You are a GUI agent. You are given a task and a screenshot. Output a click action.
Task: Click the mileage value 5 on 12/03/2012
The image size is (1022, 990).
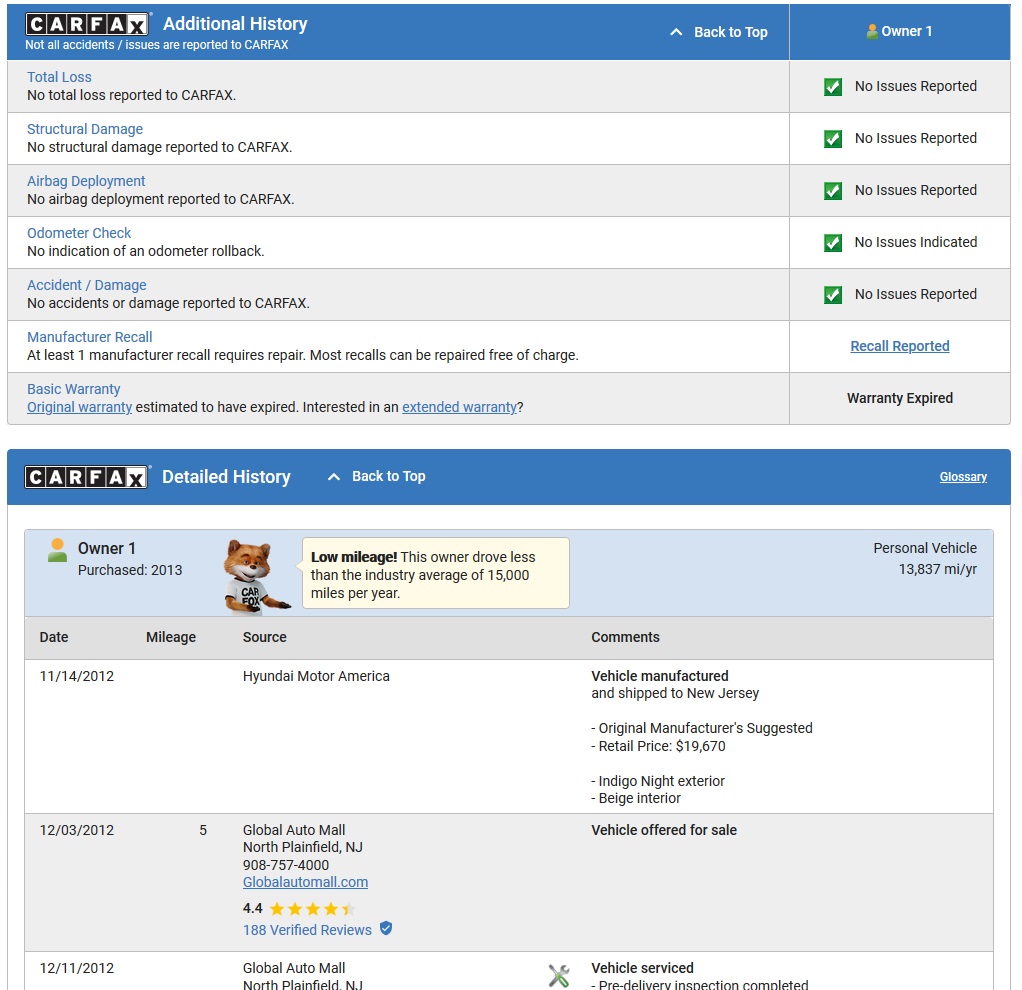203,830
